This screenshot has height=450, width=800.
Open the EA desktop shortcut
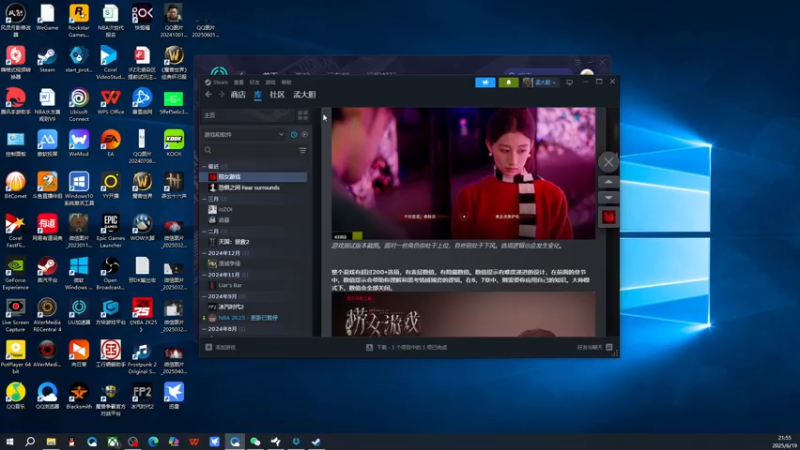pyautogui.click(x=110, y=143)
